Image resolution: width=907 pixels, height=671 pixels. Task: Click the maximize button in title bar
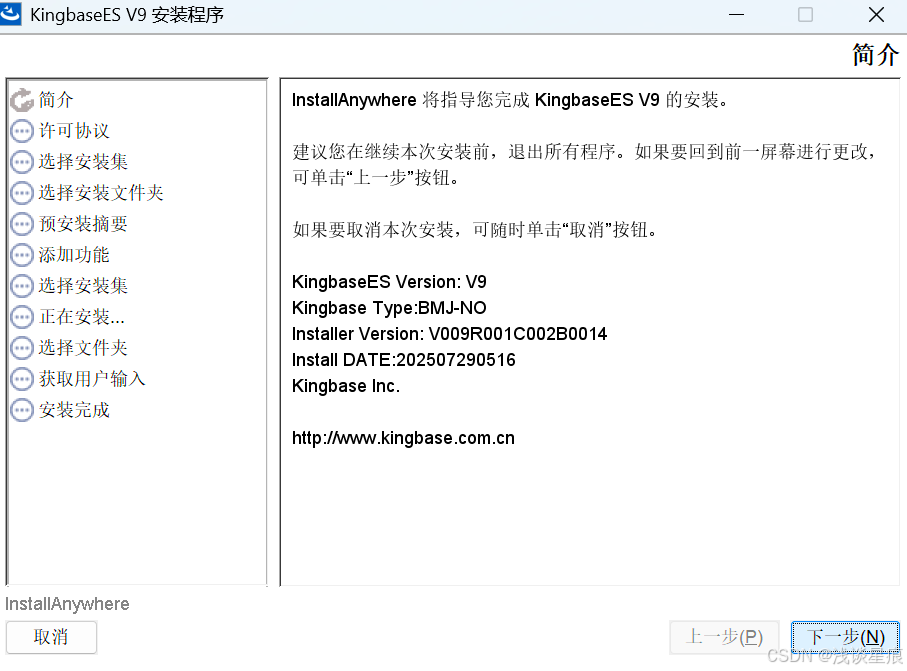click(x=805, y=14)
